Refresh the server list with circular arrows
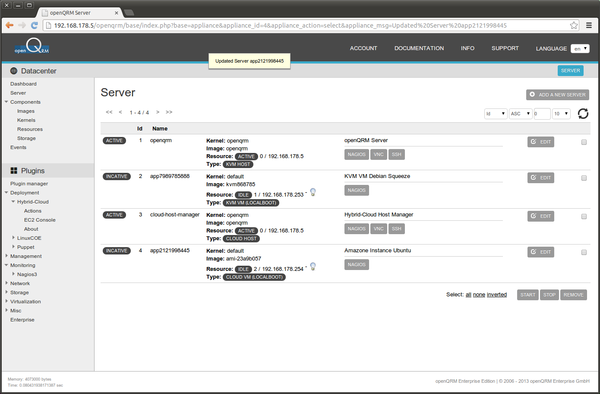Screen dimensions: 600x394 coord(583,114)
